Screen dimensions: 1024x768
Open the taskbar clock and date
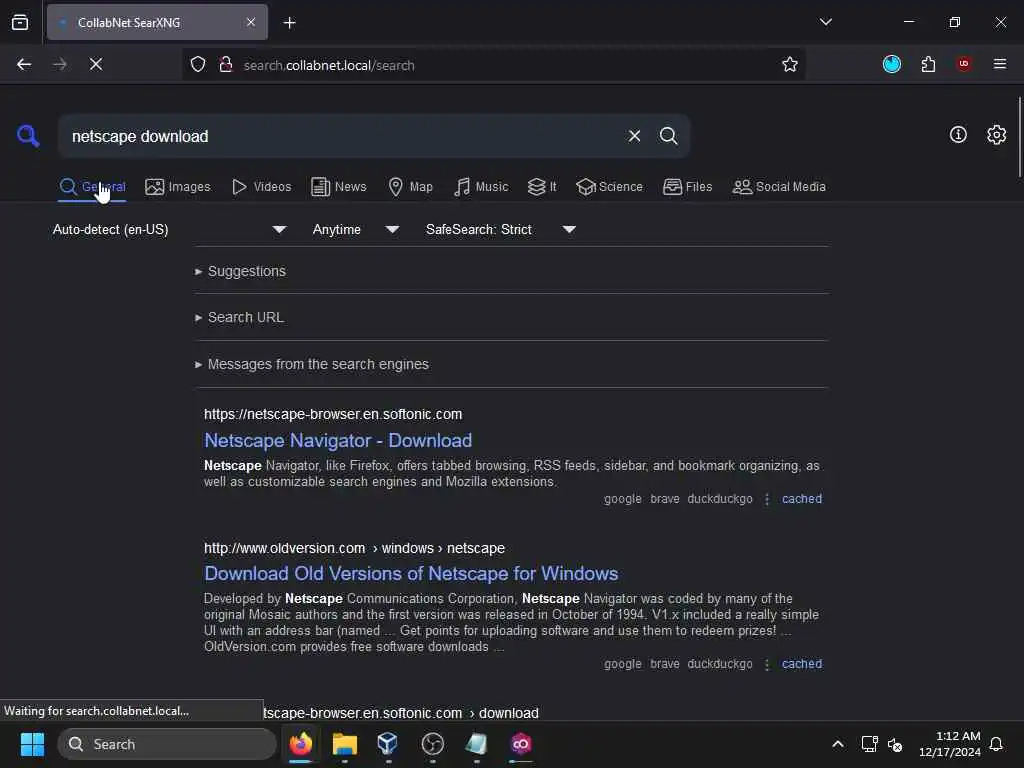click(950, 744)
